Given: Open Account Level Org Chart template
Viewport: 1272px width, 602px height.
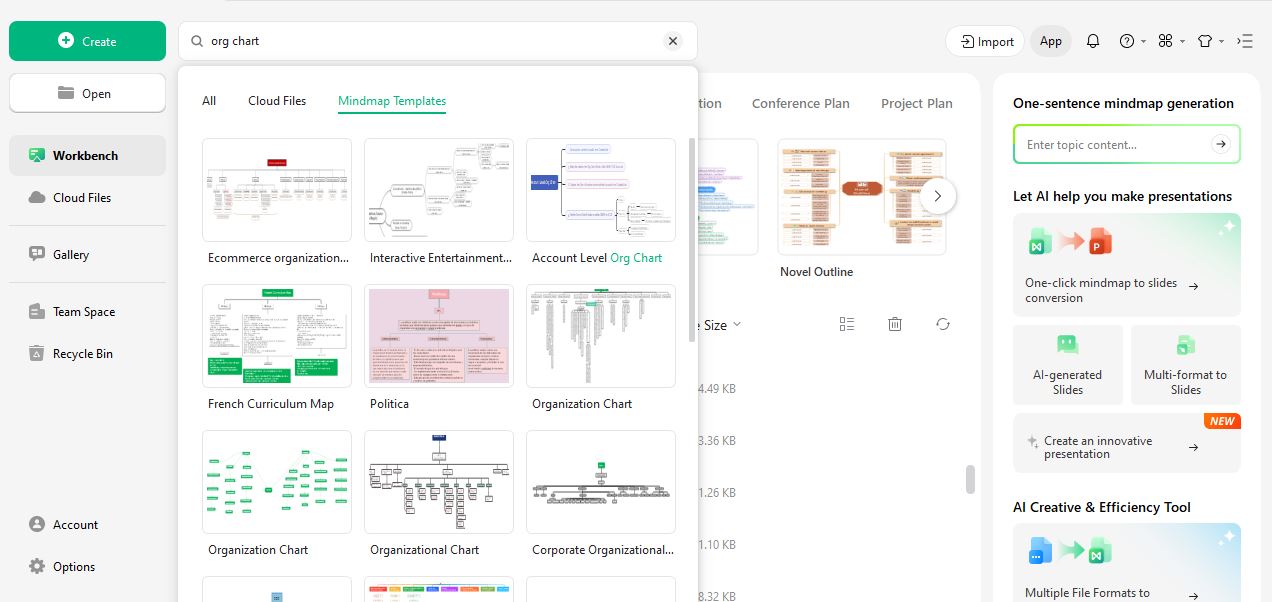Looking at the screenshot, I should (601, 190).
